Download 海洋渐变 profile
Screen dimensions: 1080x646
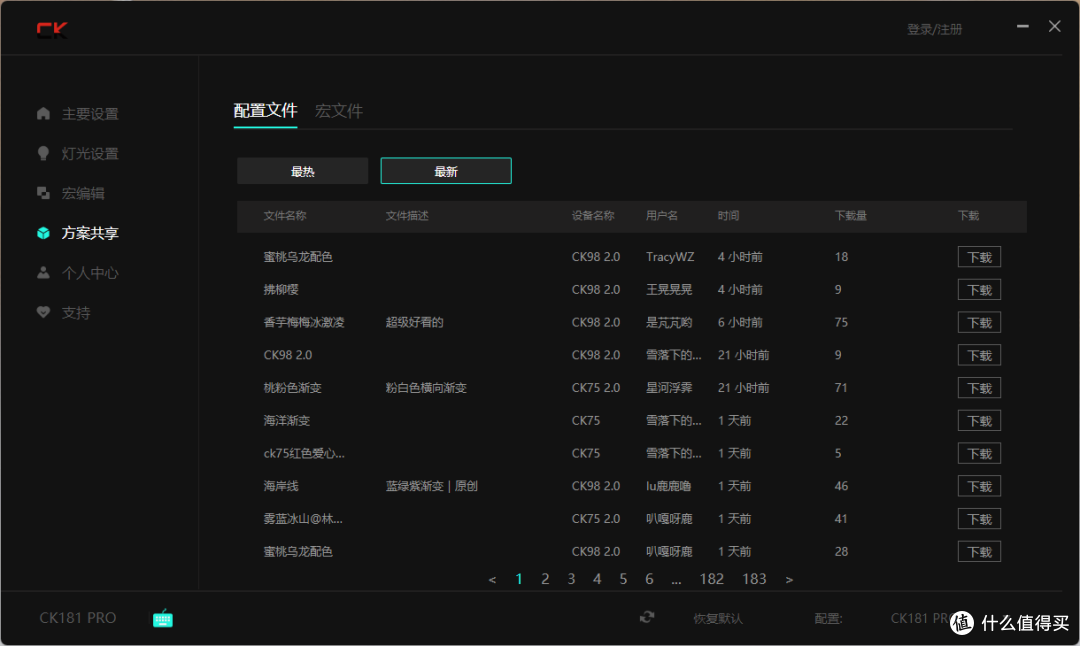click(x=979, y=421)
